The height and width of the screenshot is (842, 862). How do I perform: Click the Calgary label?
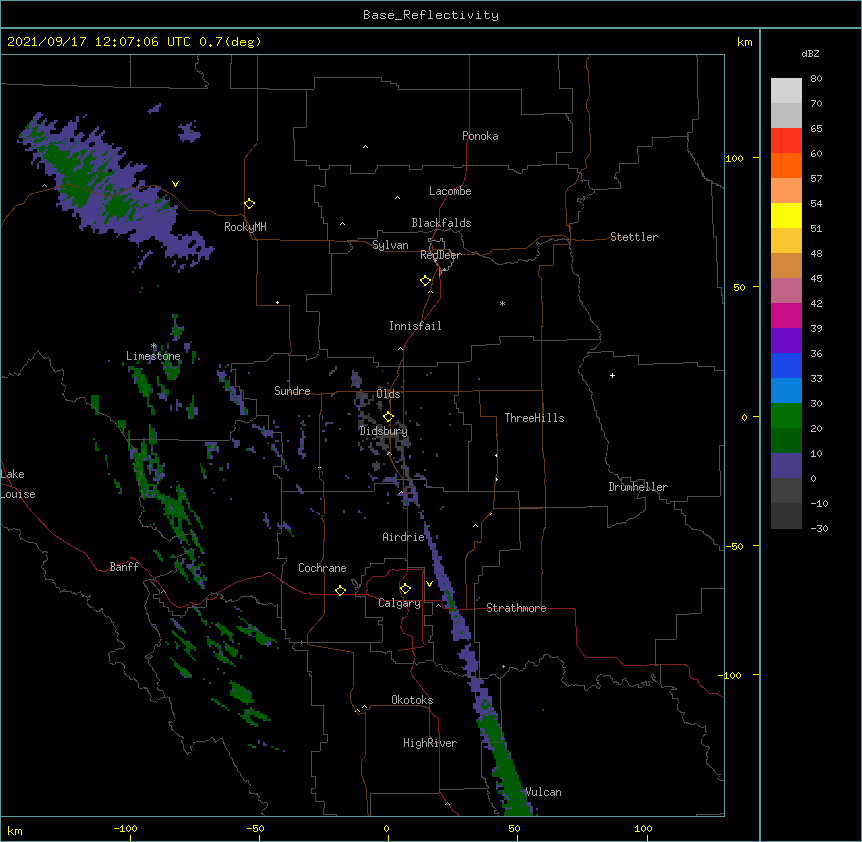(399, 603)
